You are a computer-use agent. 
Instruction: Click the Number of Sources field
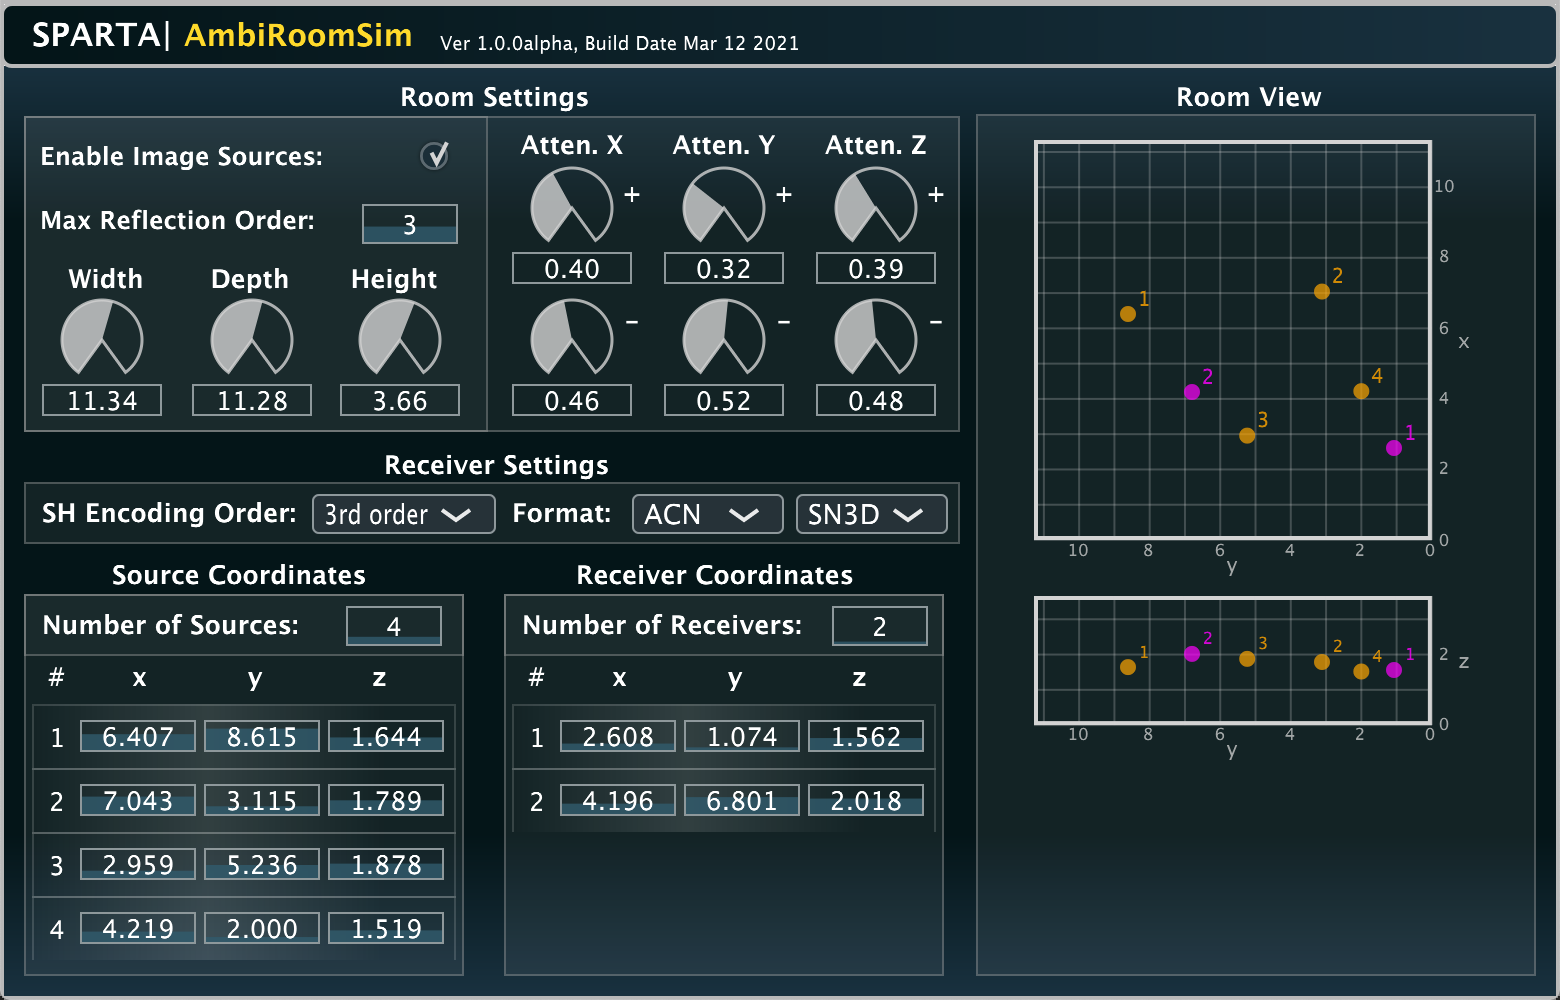[393, 626]
